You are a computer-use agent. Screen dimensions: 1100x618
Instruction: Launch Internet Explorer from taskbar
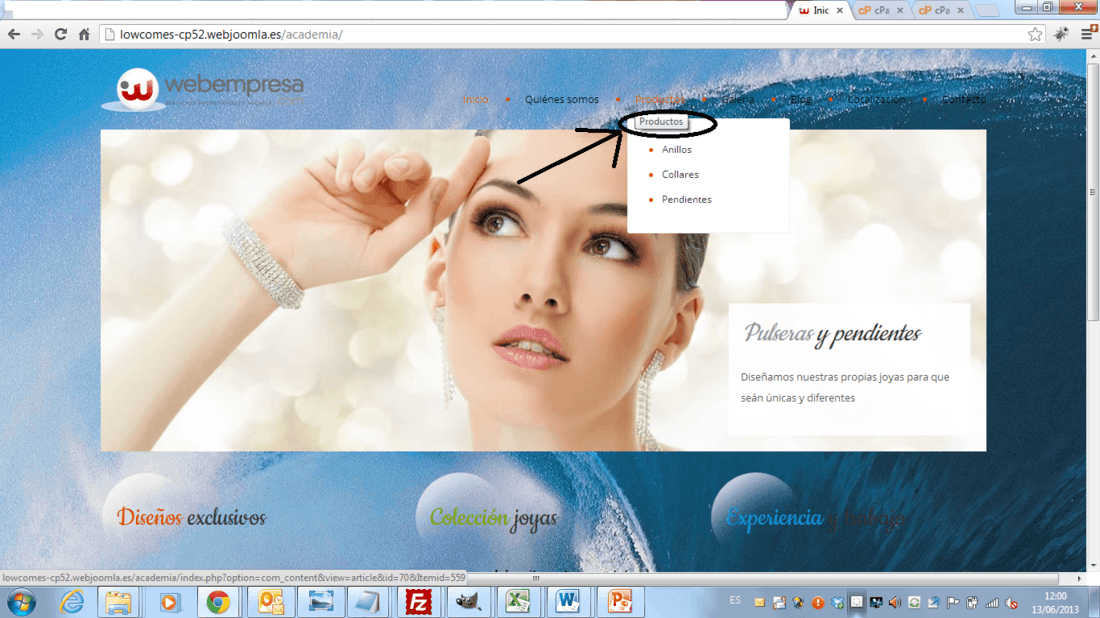(72, 603)
